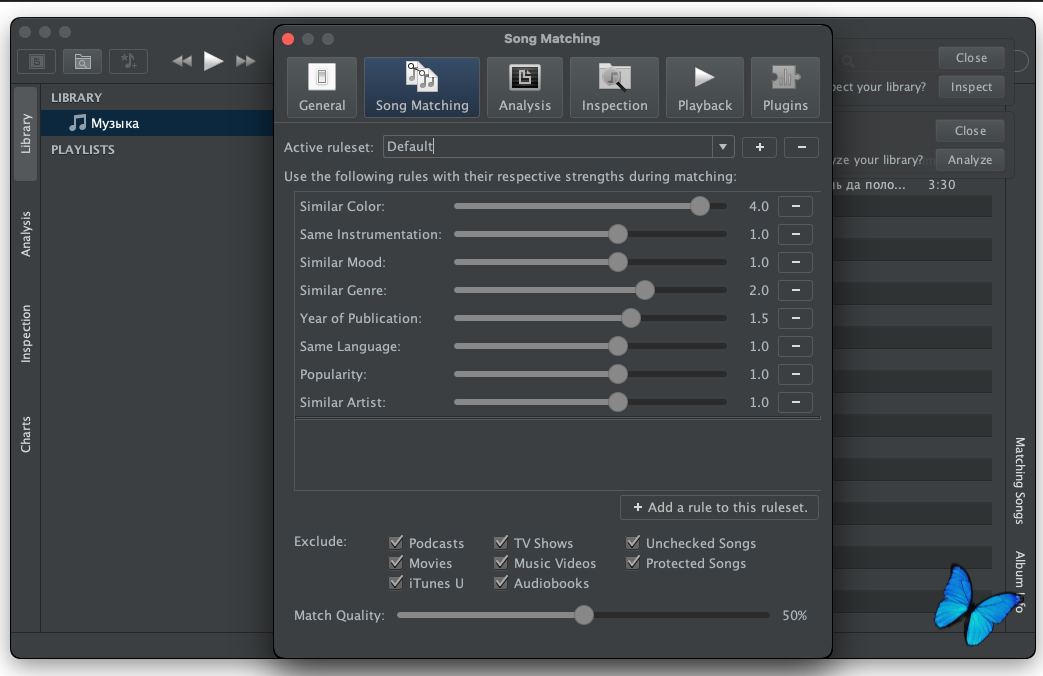Click the Analyze button
1043x676 pixels.
(969, 160)
